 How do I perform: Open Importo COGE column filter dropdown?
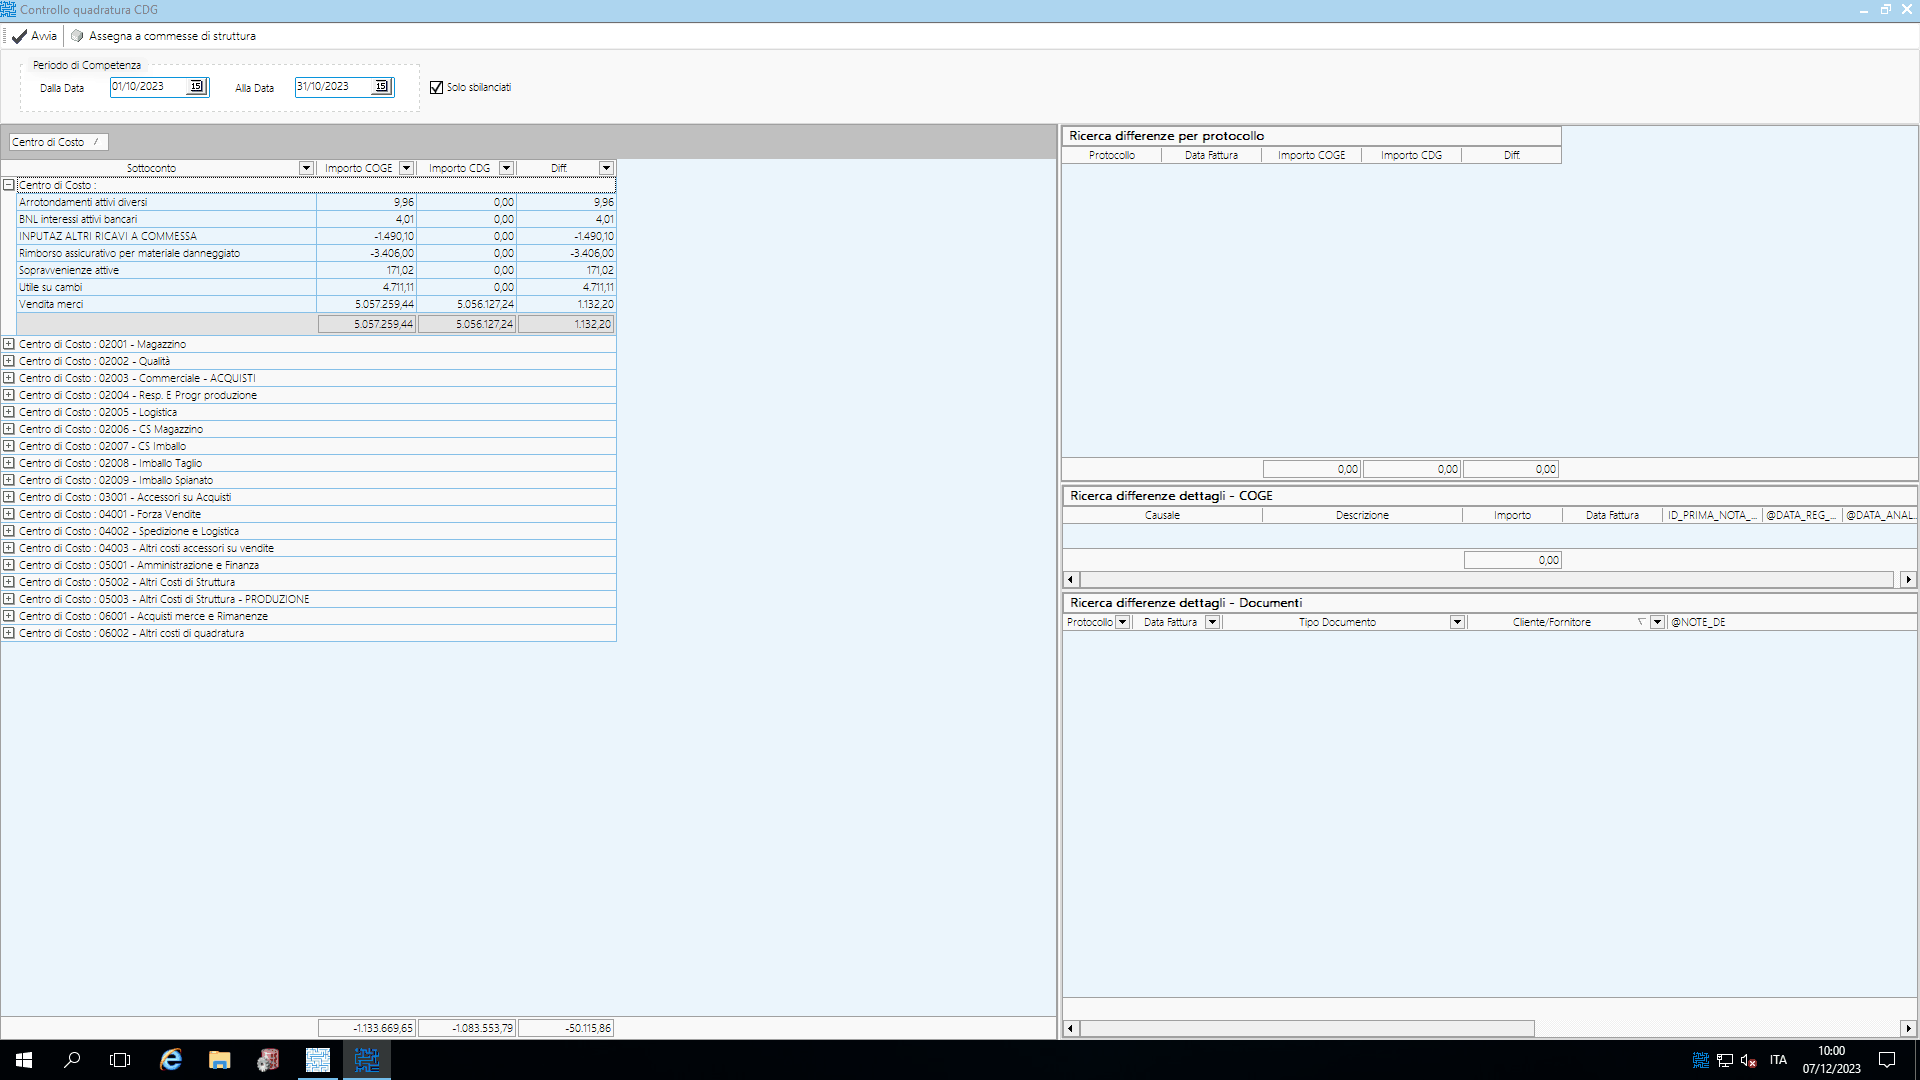pos(406,168)
